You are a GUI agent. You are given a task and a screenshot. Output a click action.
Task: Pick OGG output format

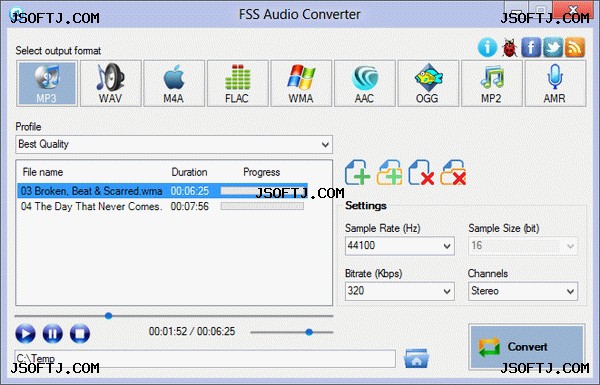428,83
